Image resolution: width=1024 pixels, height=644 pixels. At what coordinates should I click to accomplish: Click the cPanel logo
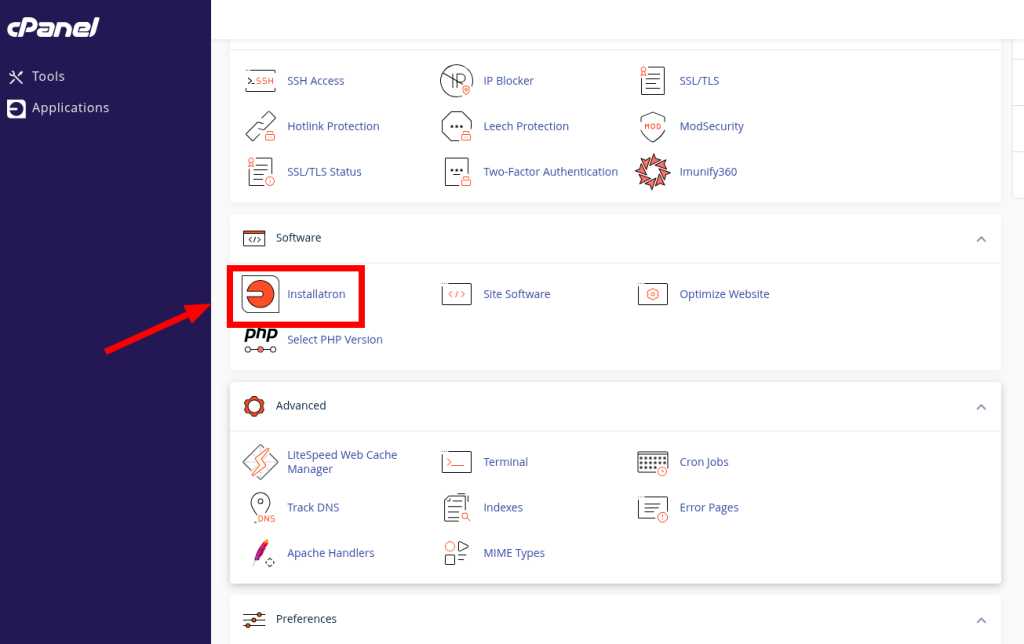point(53,27)
